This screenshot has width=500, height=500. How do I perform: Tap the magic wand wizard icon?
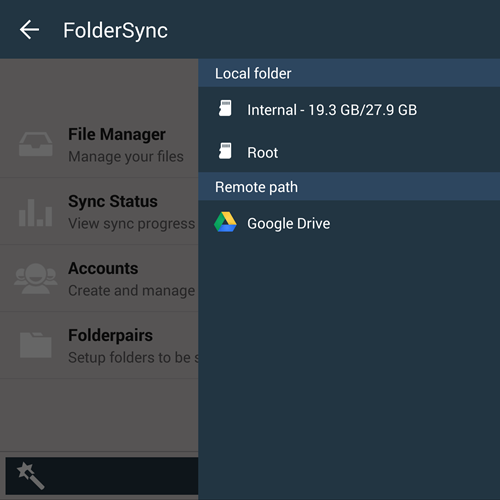(30, 476)
